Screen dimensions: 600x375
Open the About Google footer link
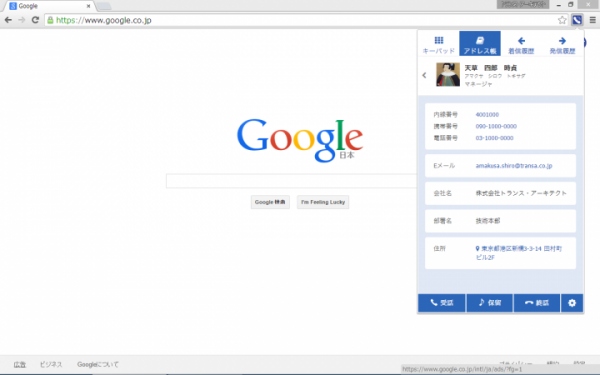(98, 364)
